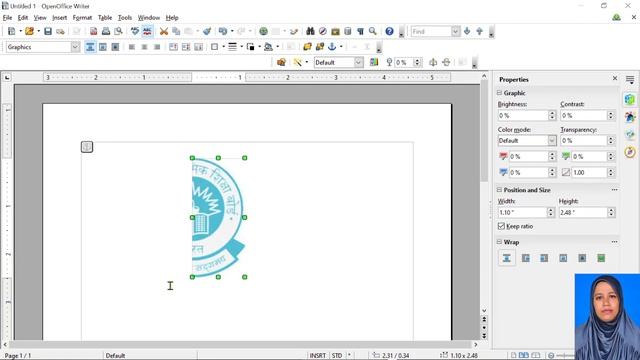Toggle INSRT insert mode in status bar
The height and width of the screenshot is (360, 640).
pyautogui.click(x=318, y=356)
